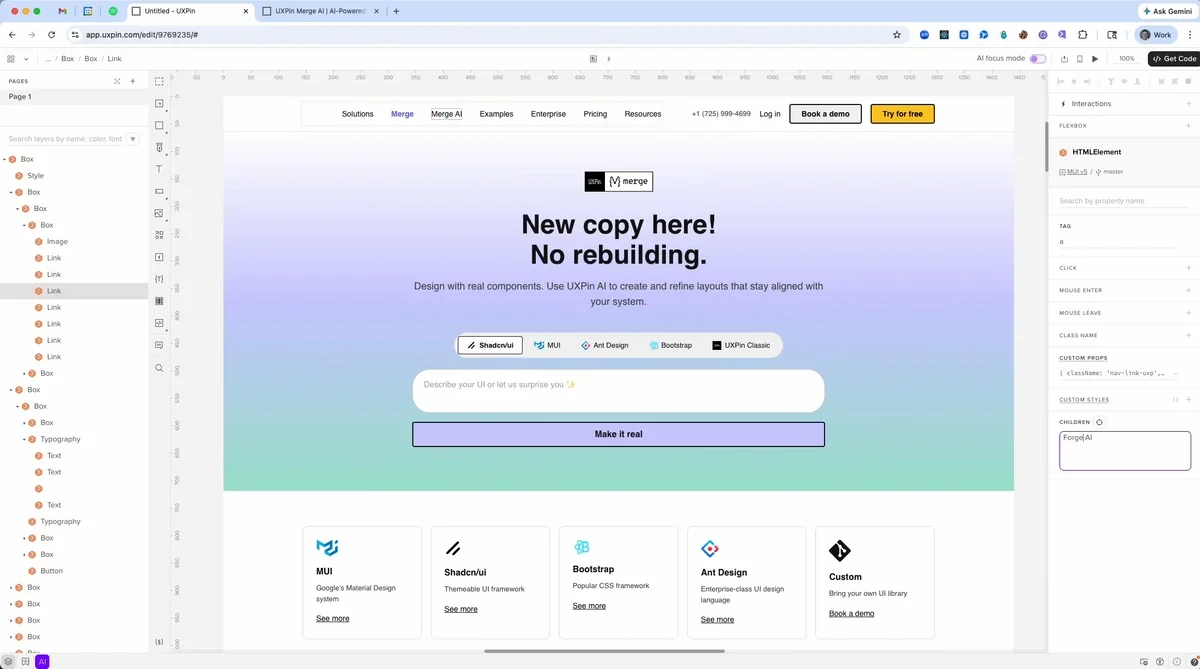Click the target icon next to Children
The image size is (1200, 669).
[1099, 422]
